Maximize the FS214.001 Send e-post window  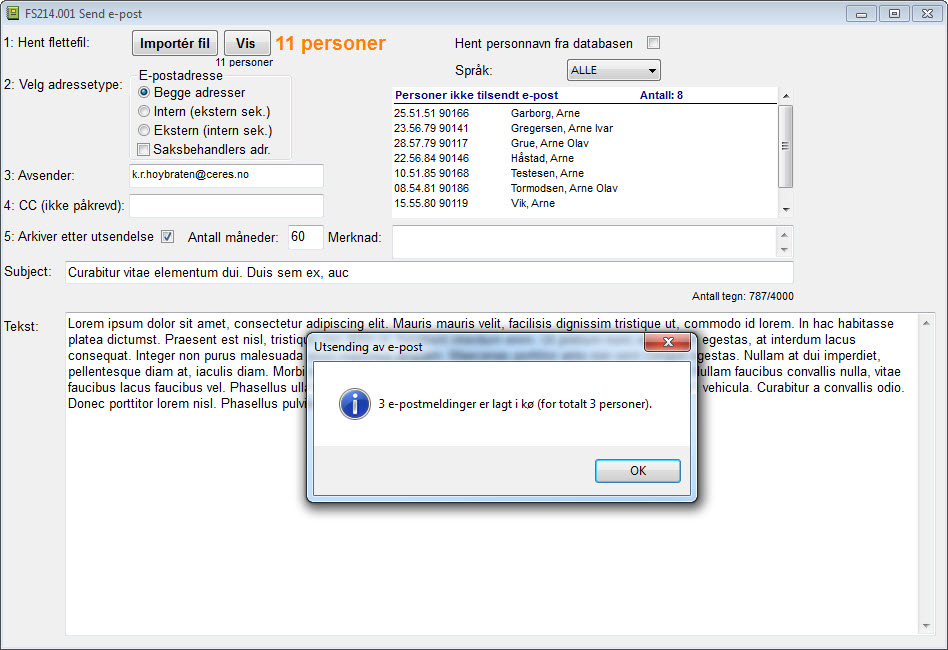coord(894,13)
